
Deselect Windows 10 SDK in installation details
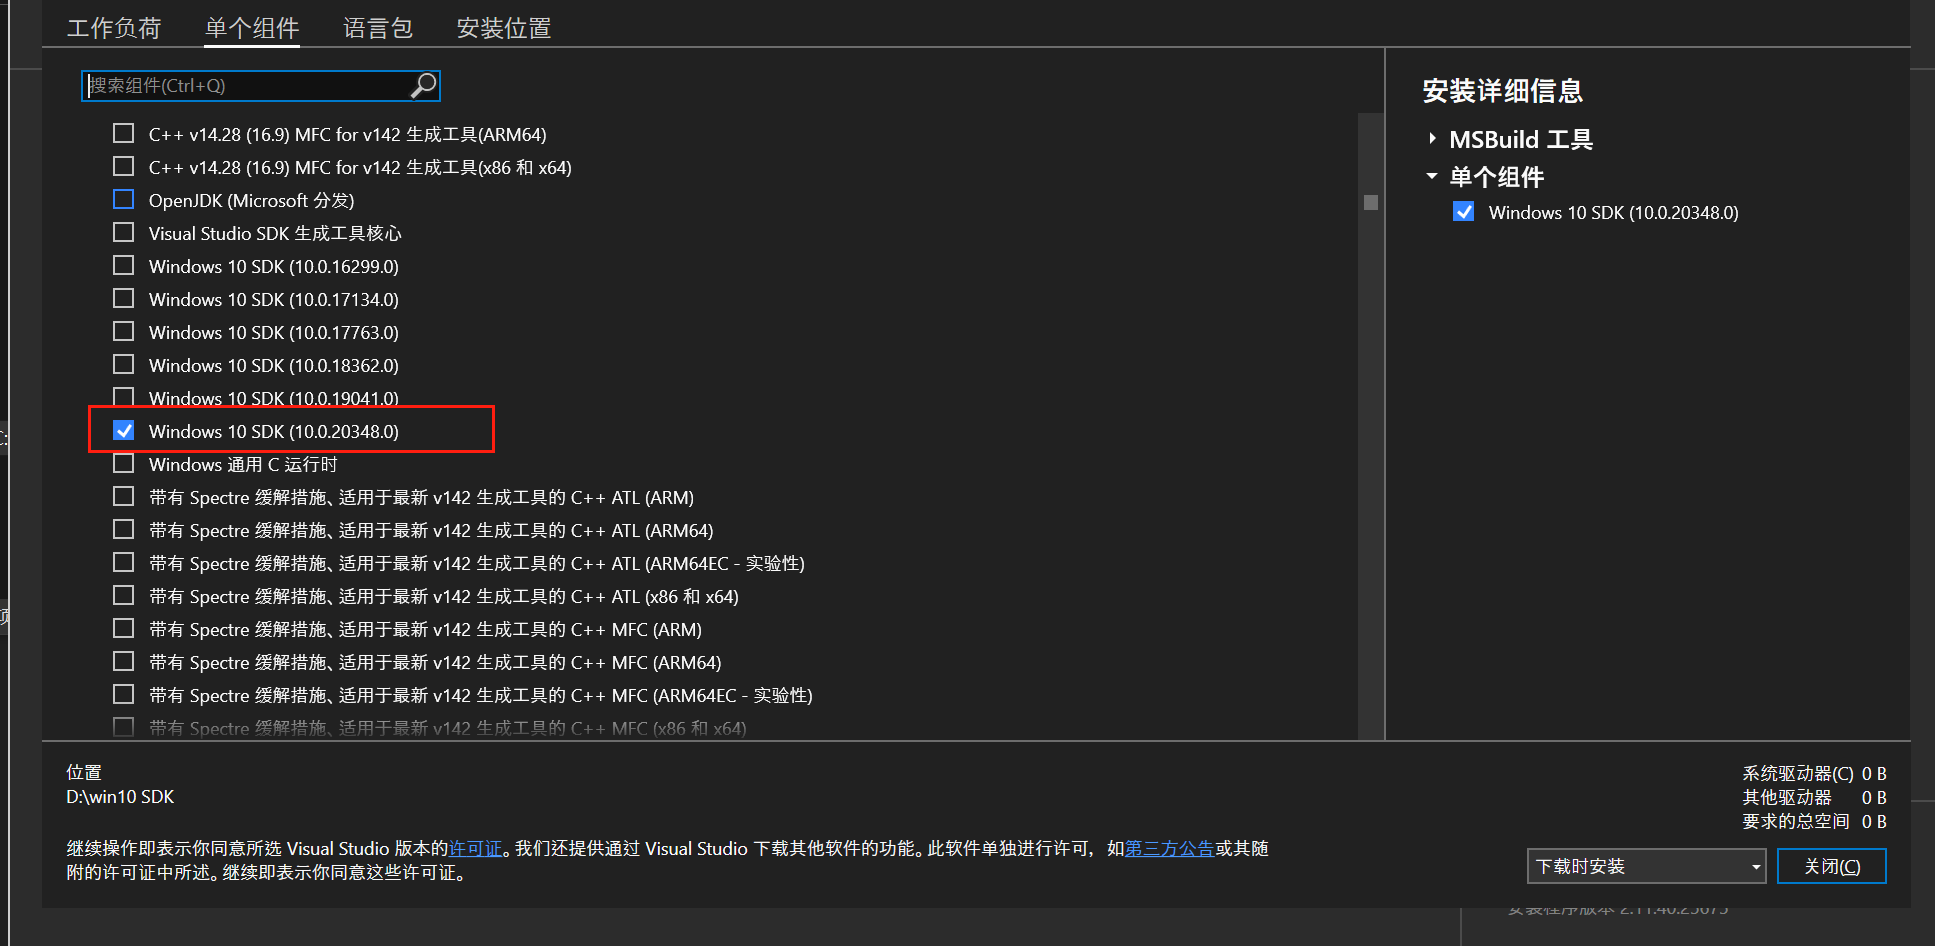point(1463,211)
